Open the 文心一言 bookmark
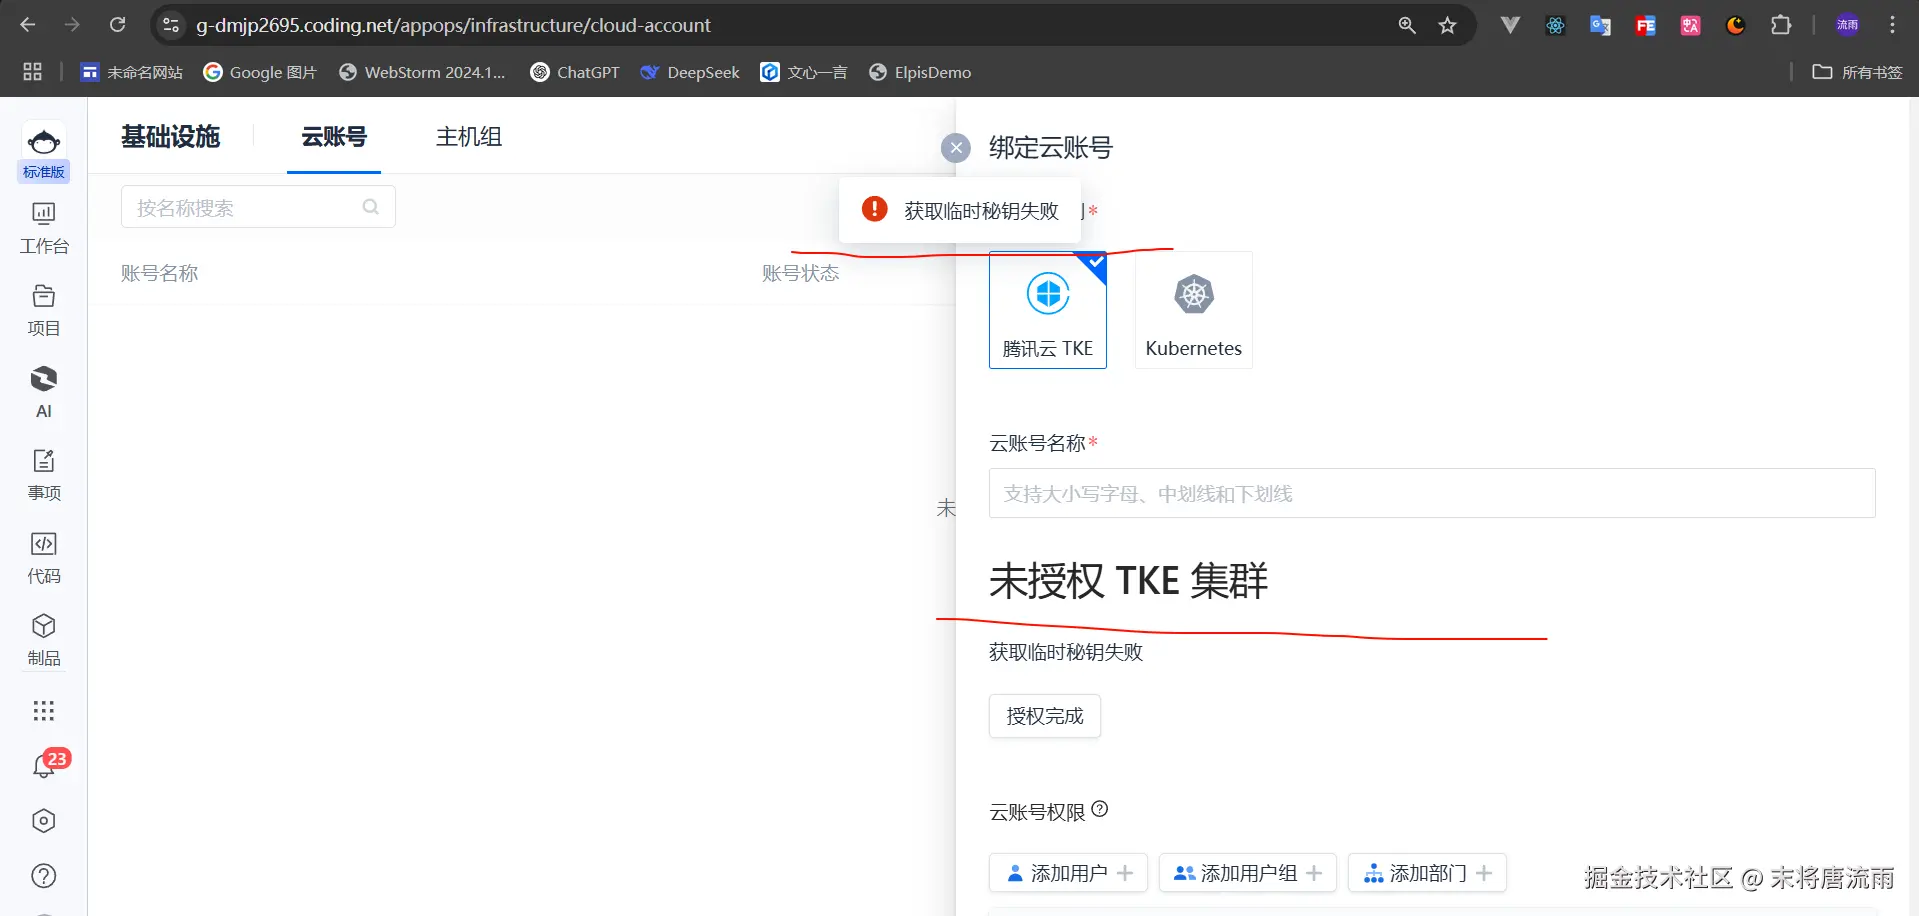Viewport: 1919px width, 916px height. [804, 72]
